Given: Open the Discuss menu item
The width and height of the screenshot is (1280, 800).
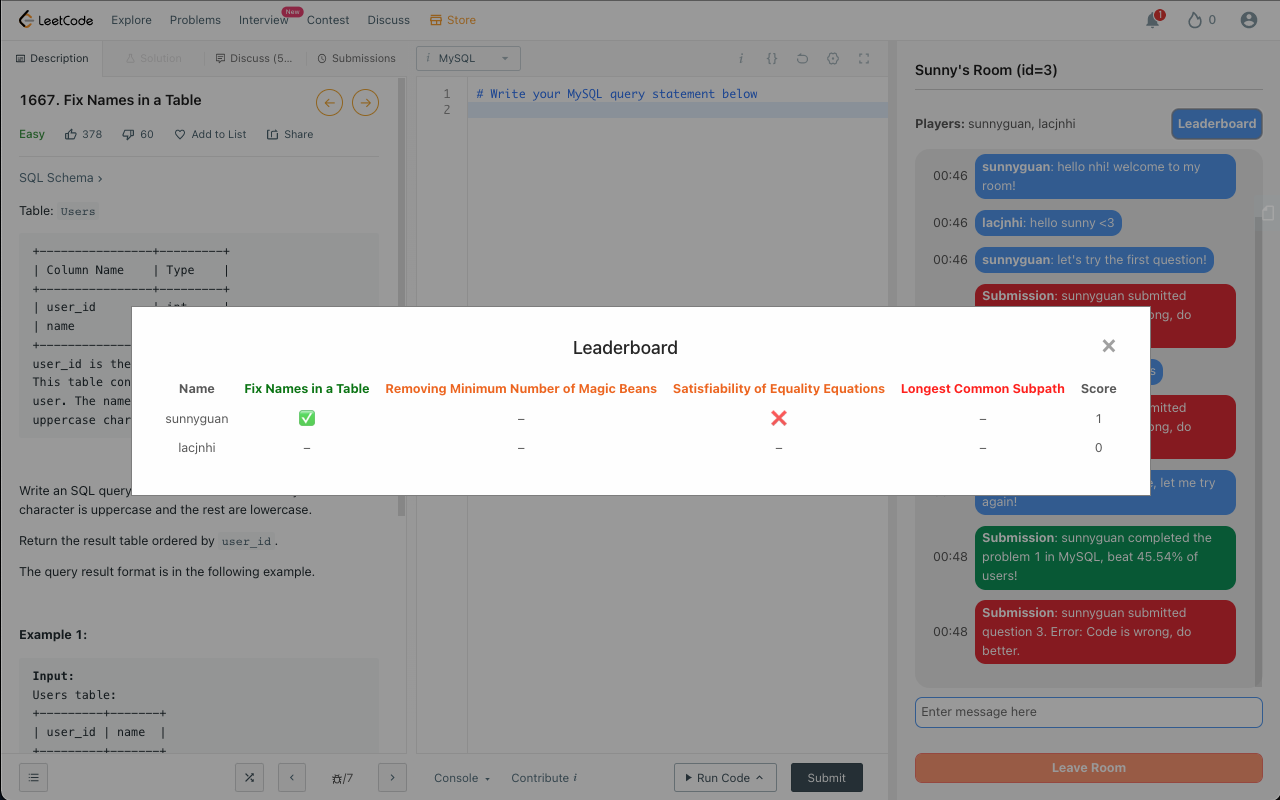Looking at the screenshot, I should pos(389,20).
